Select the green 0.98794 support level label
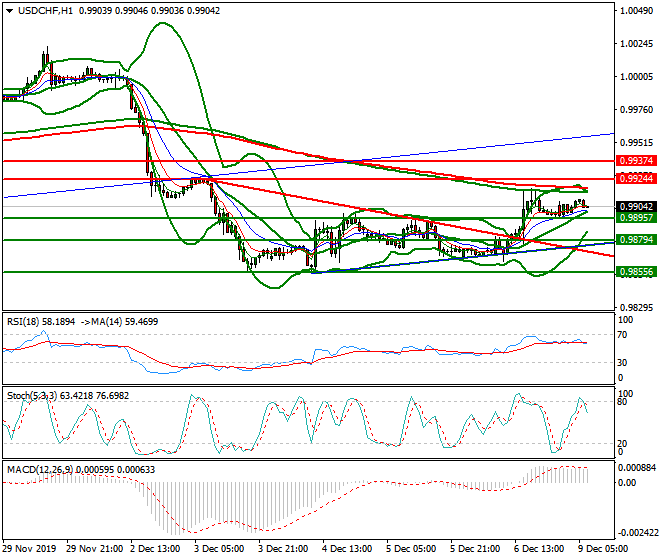This screenshot has width=660, height=560. coord(636,240)
